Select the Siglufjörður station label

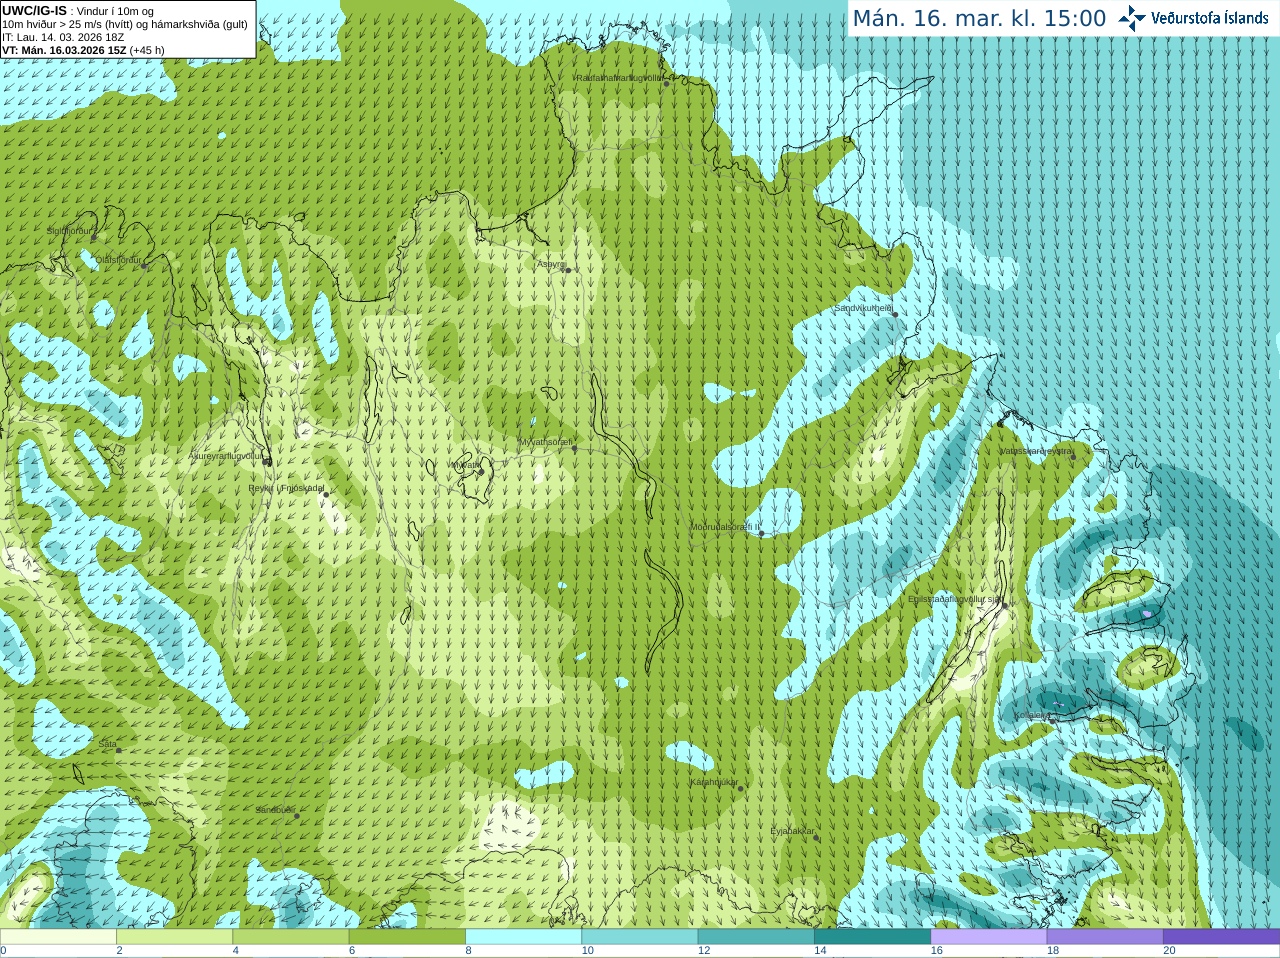point(70,231)
